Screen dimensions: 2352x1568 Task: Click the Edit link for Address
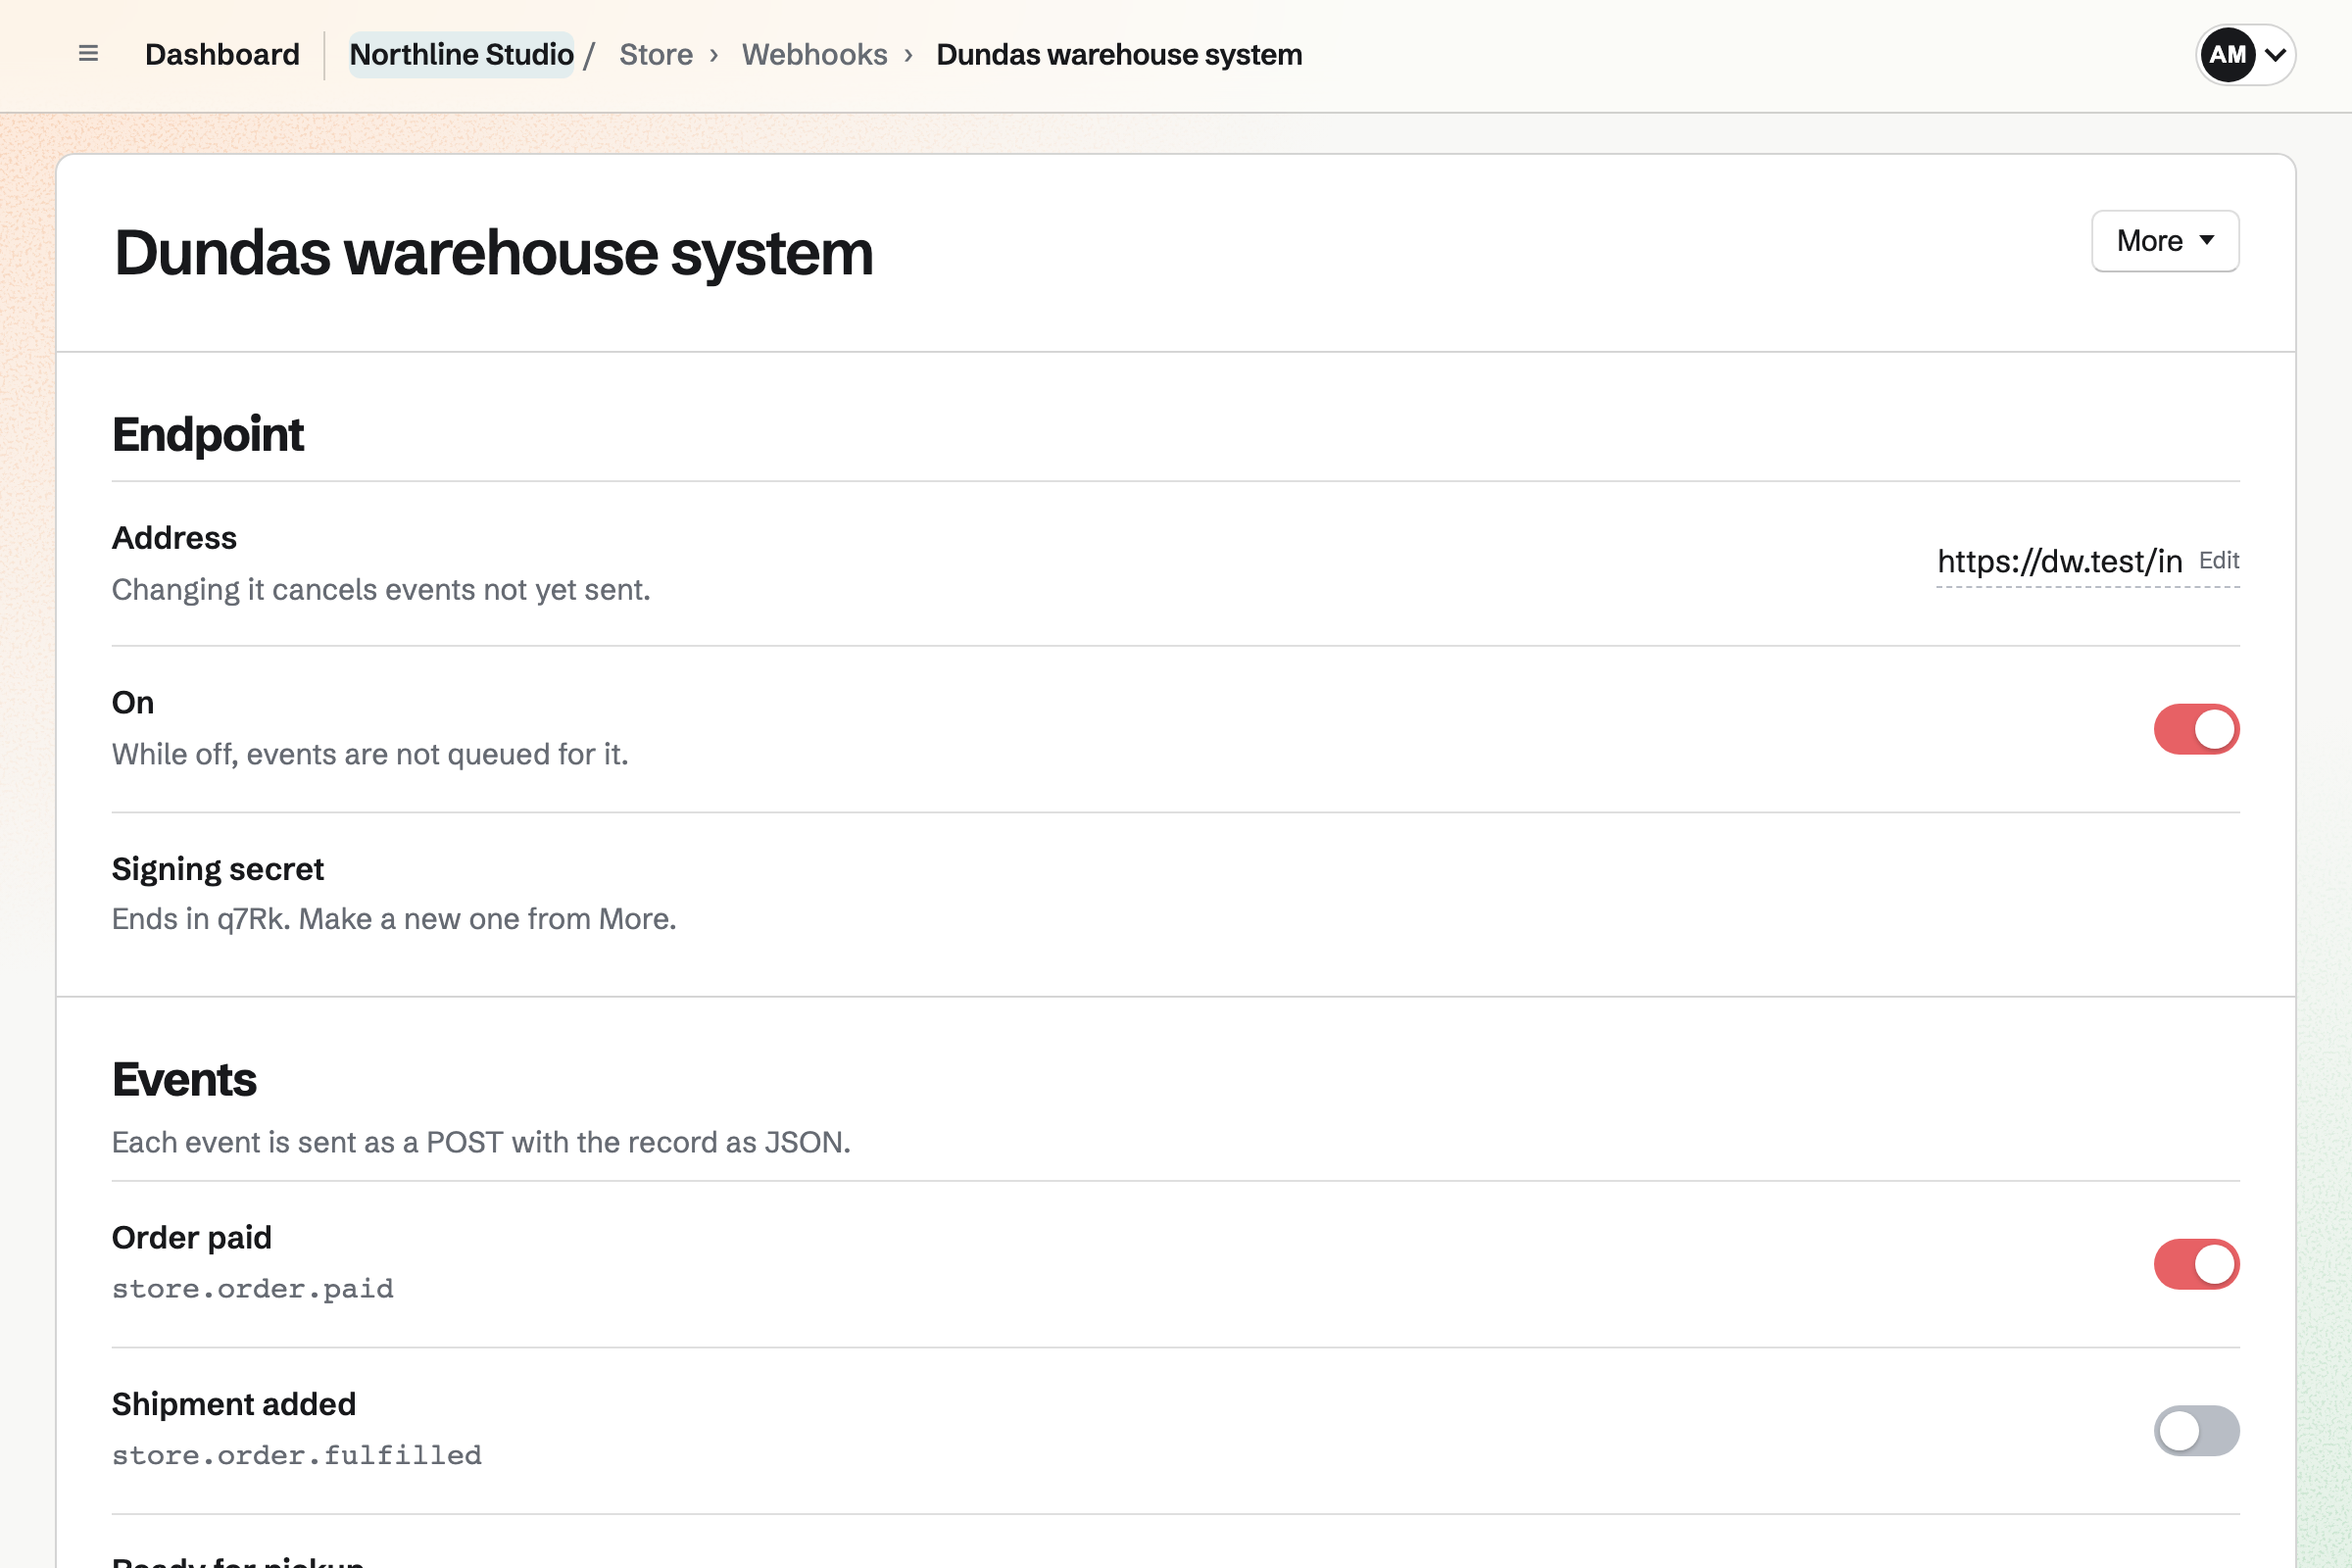2219,560
